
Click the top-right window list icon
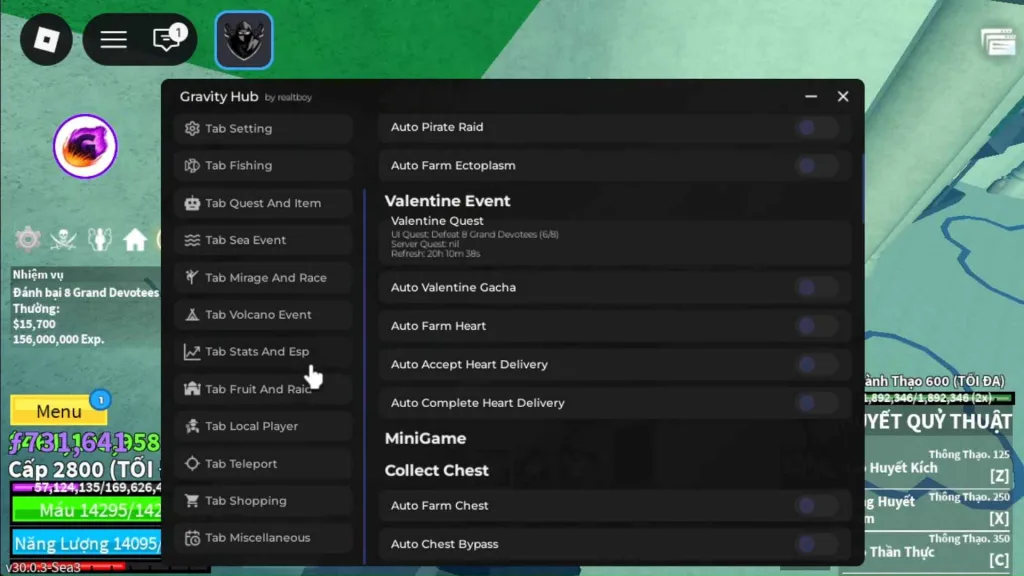point(999,43)
